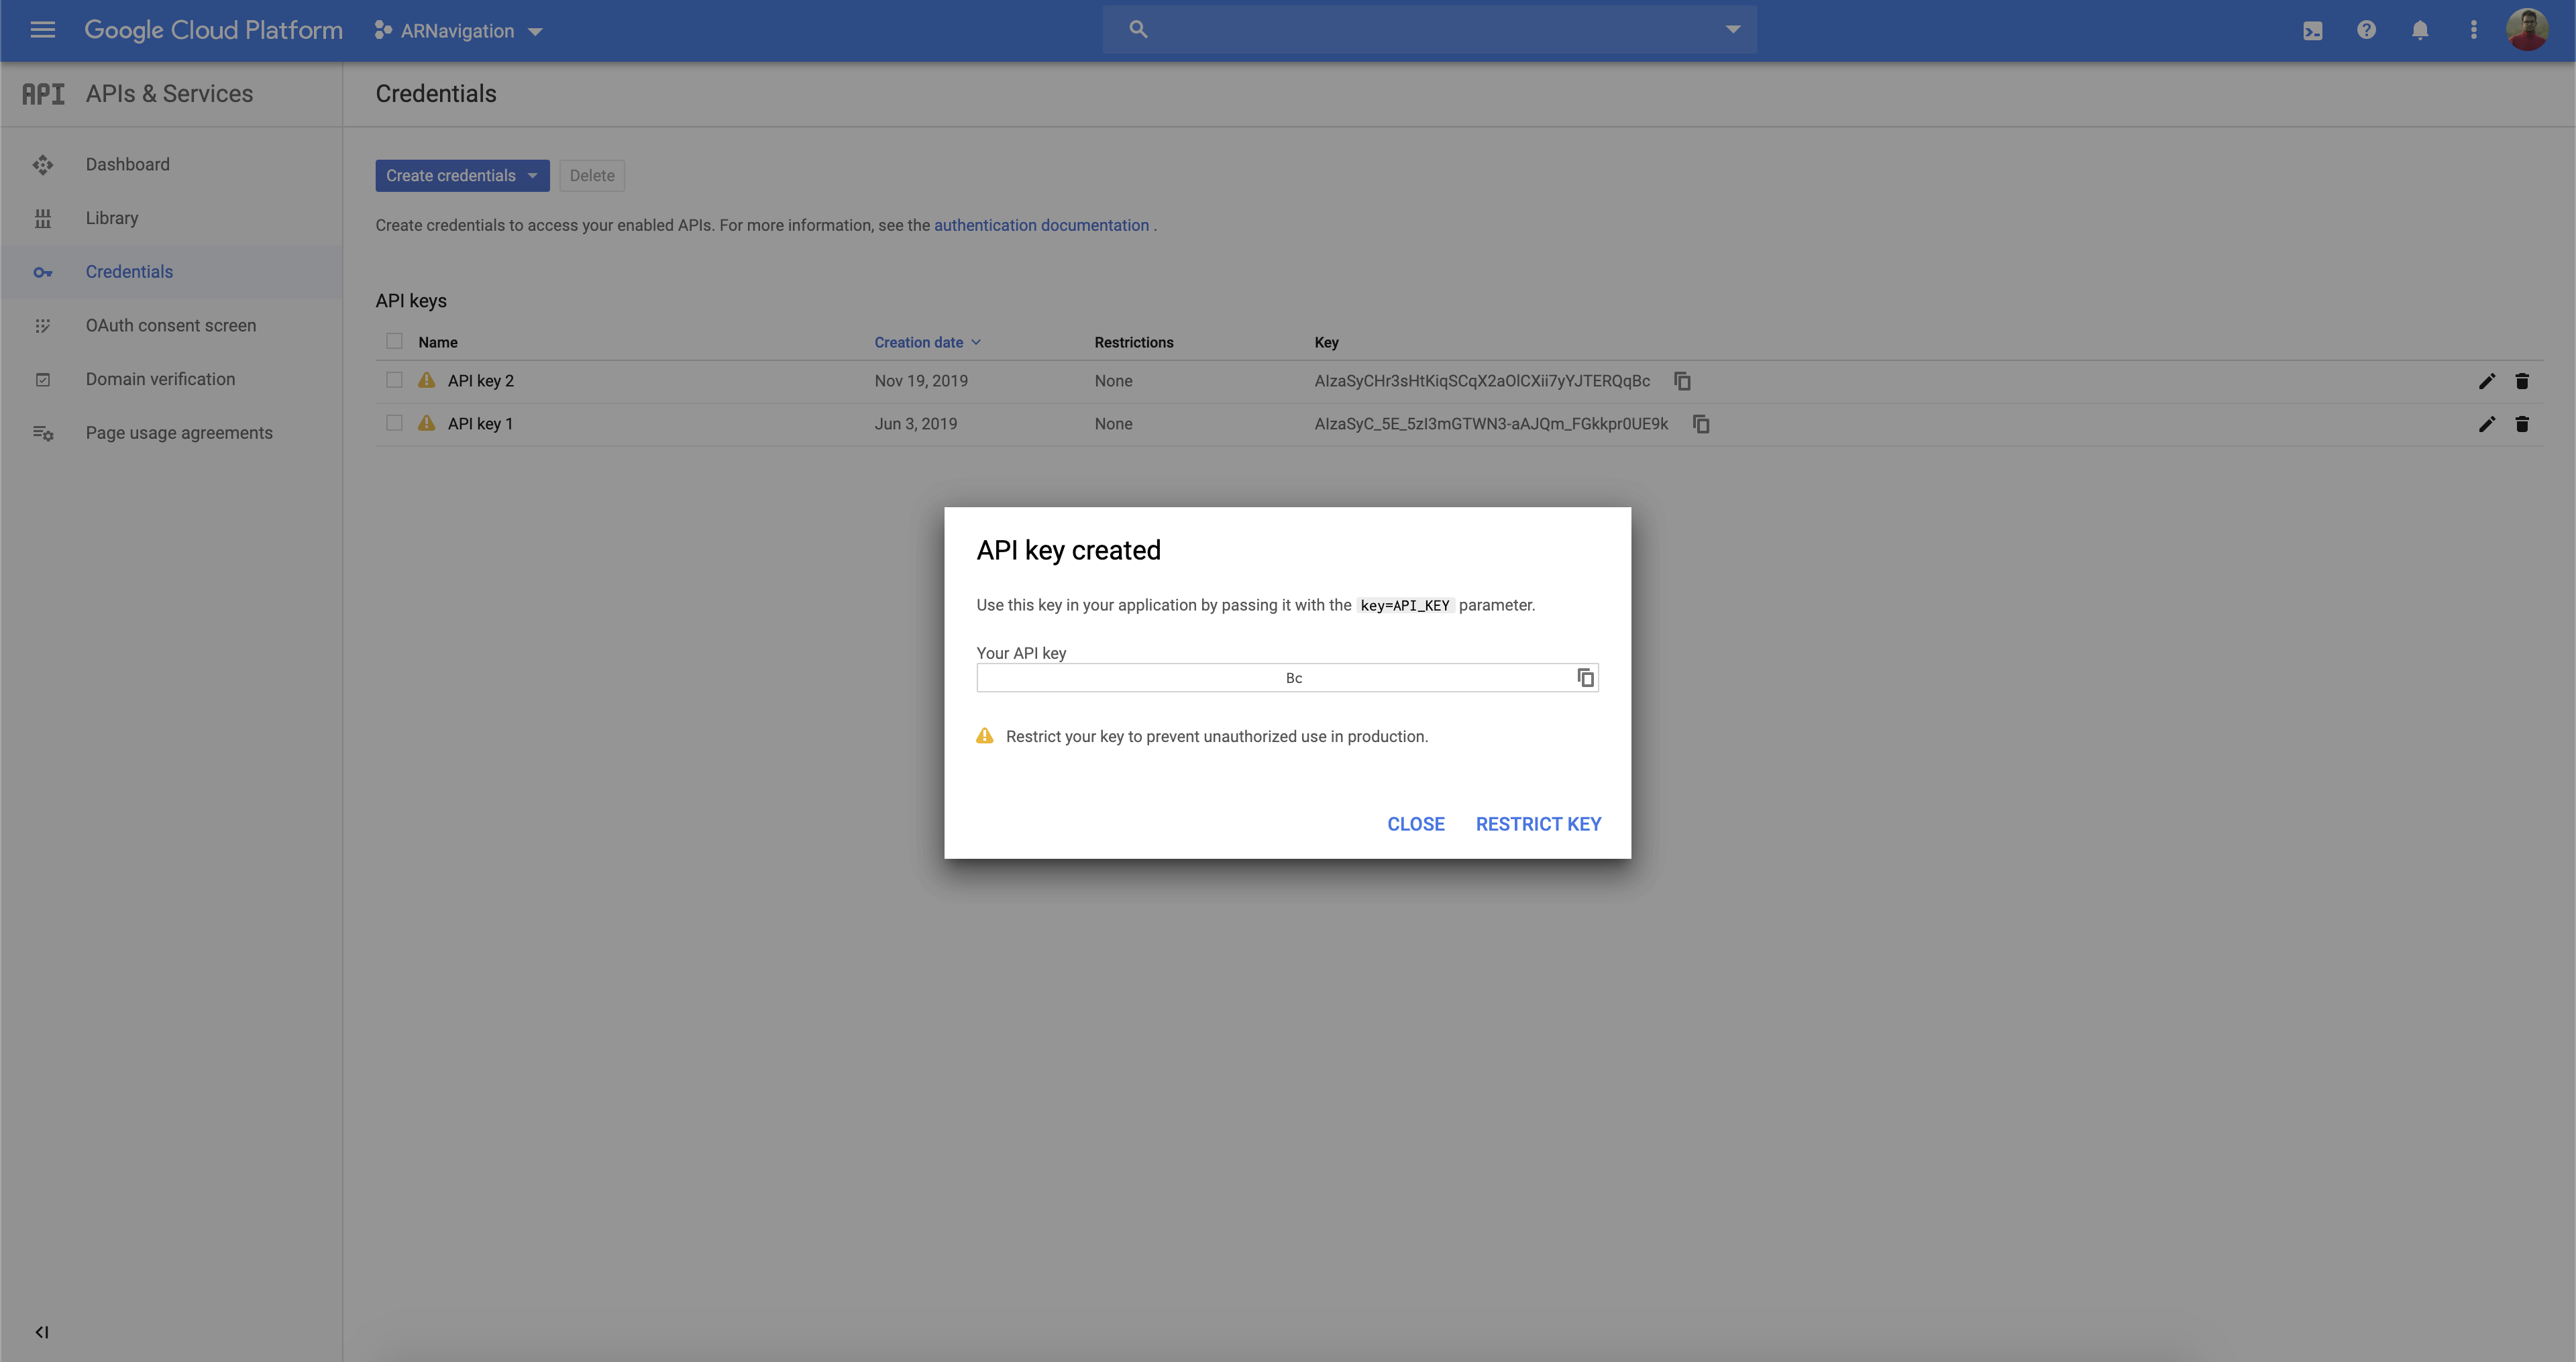Screen dimensions: 2576x1362
Task: Click the Dashboard sidebar icon
Action: point(43,165)
